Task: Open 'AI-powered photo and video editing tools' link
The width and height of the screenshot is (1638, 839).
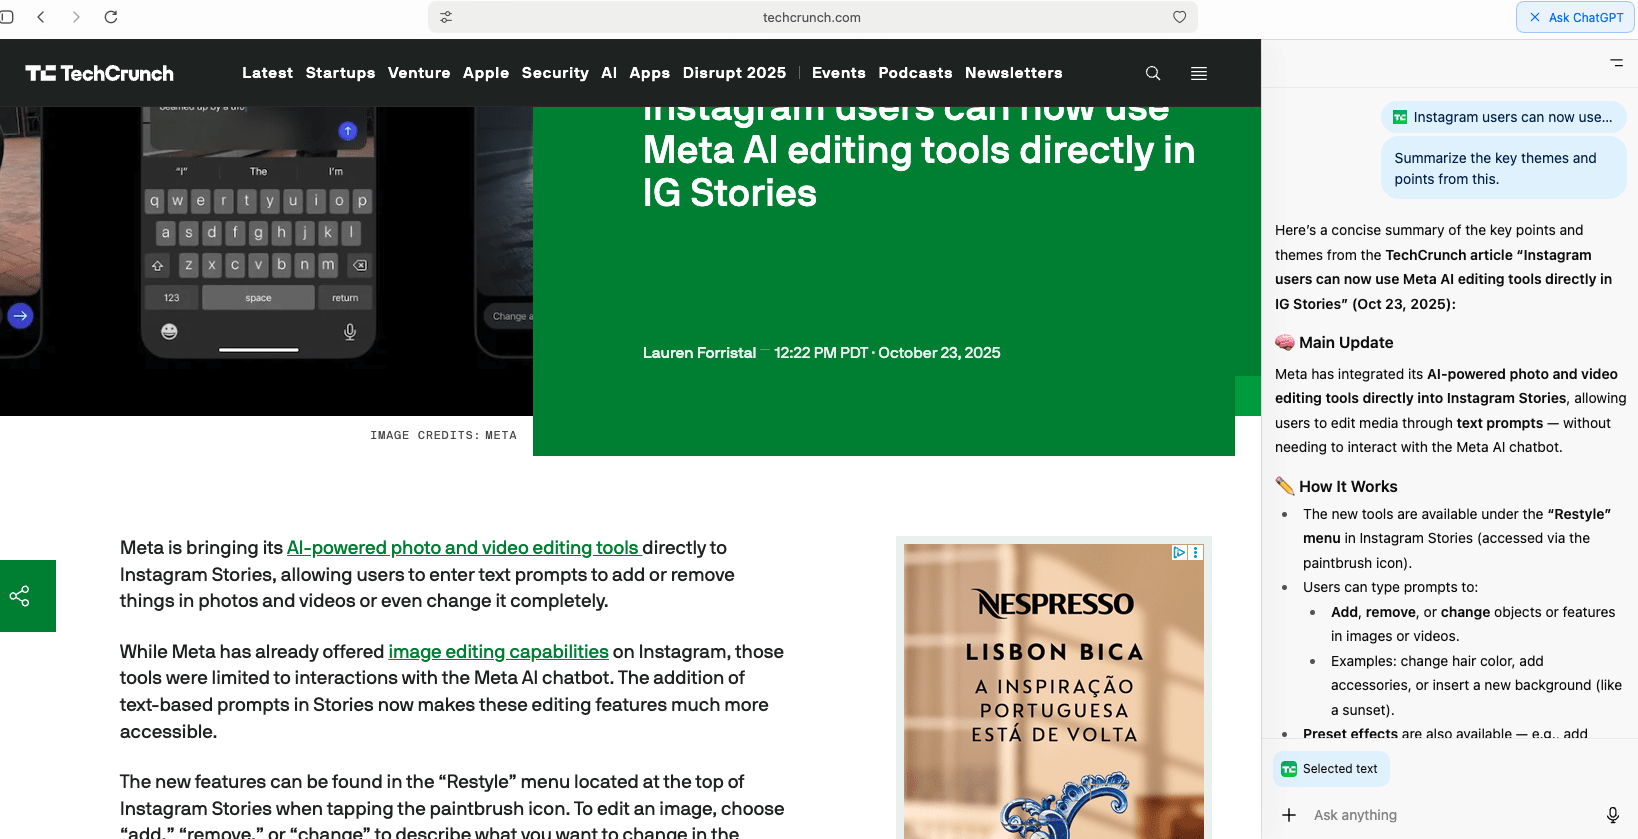Action: pyautogui.click(x=463, y=548)
